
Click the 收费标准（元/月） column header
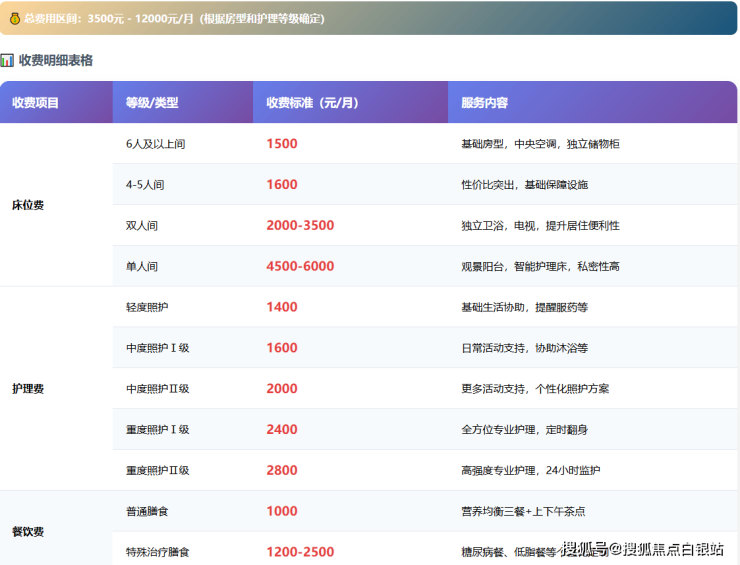click(x=311, y=103)
